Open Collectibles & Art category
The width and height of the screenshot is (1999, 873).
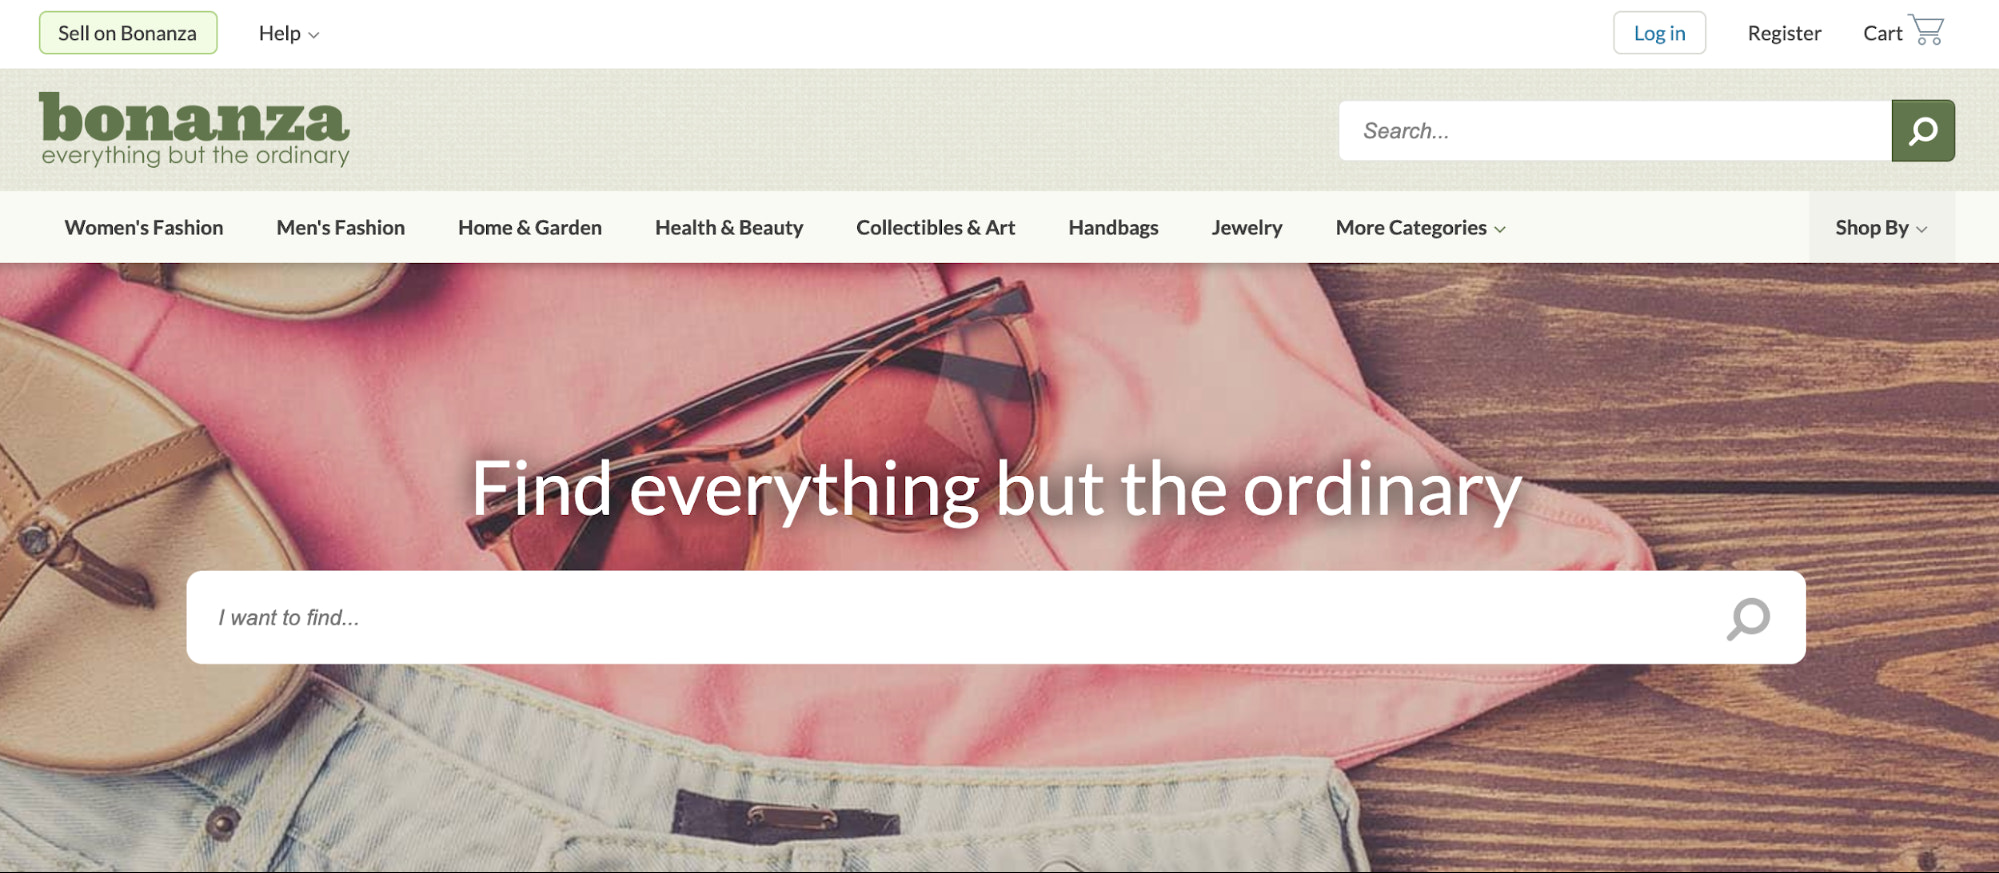pos(936,228)
